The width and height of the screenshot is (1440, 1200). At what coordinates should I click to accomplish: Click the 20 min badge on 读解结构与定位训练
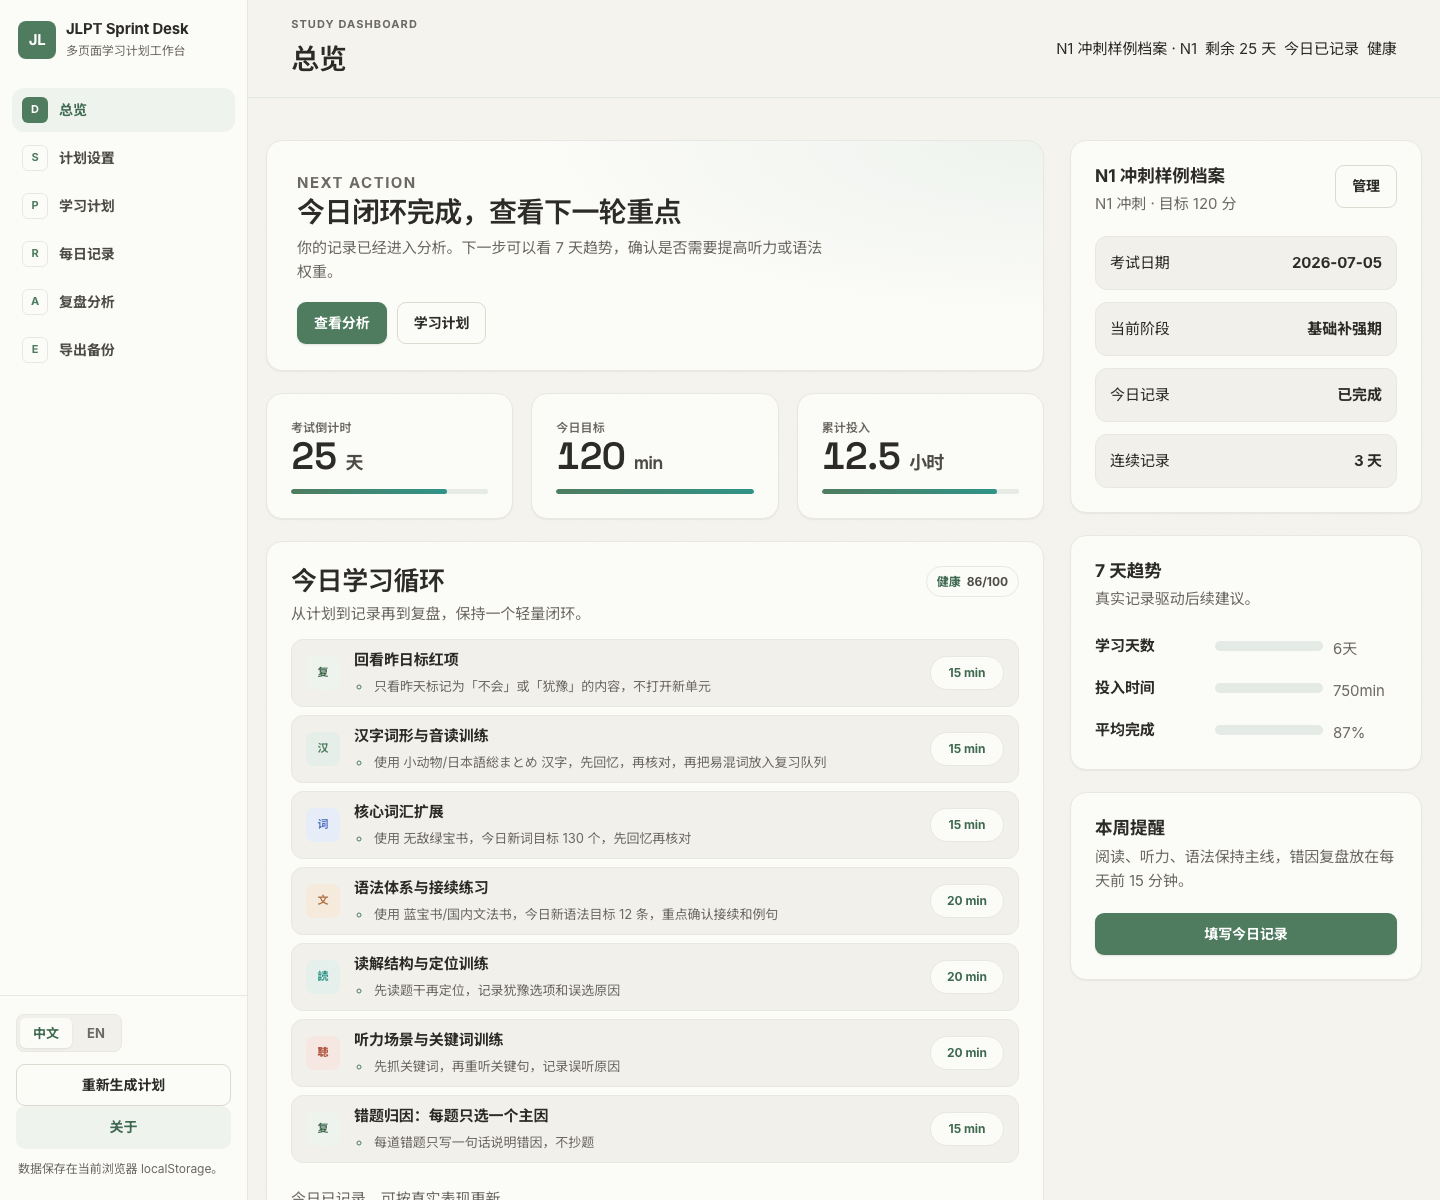[967, 977]
